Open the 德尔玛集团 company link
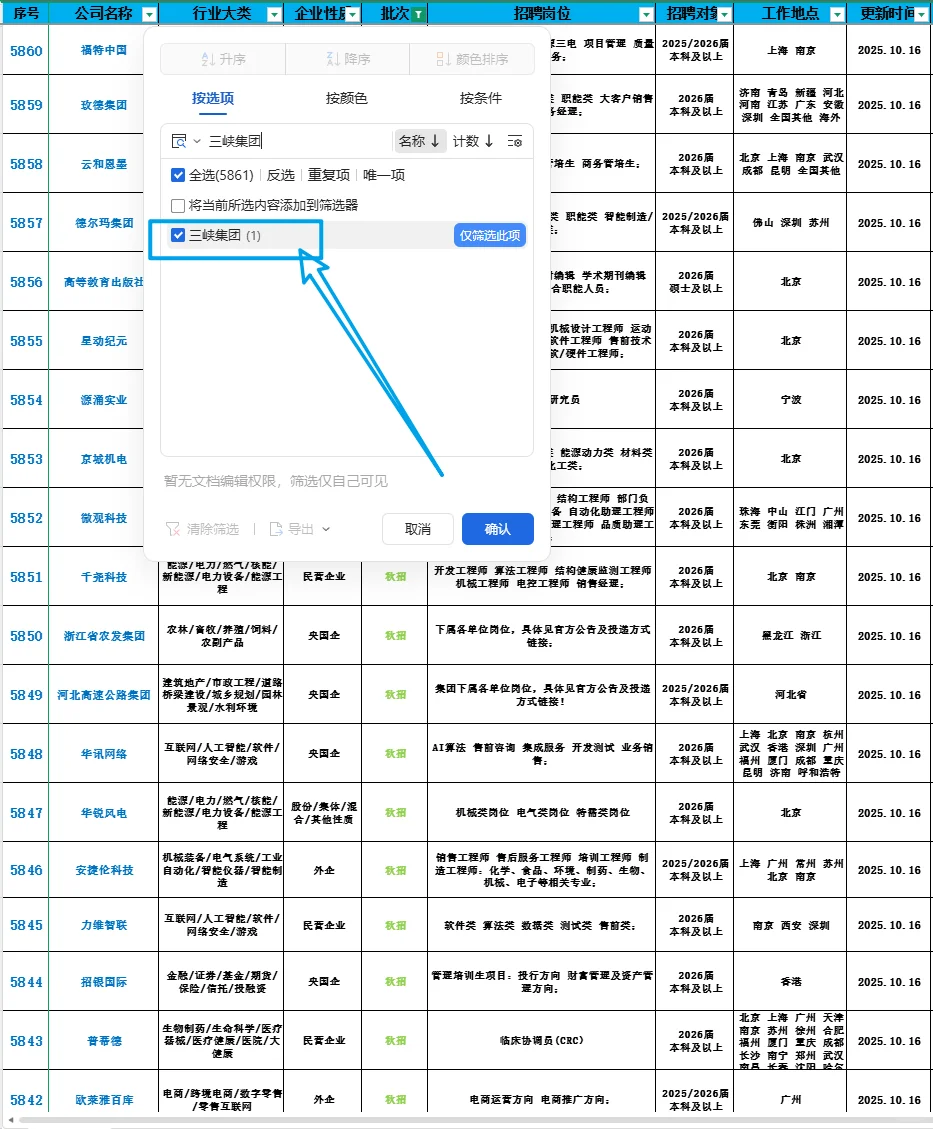The width and height of the screenshot is (933, 1129). tap(104, 223)
